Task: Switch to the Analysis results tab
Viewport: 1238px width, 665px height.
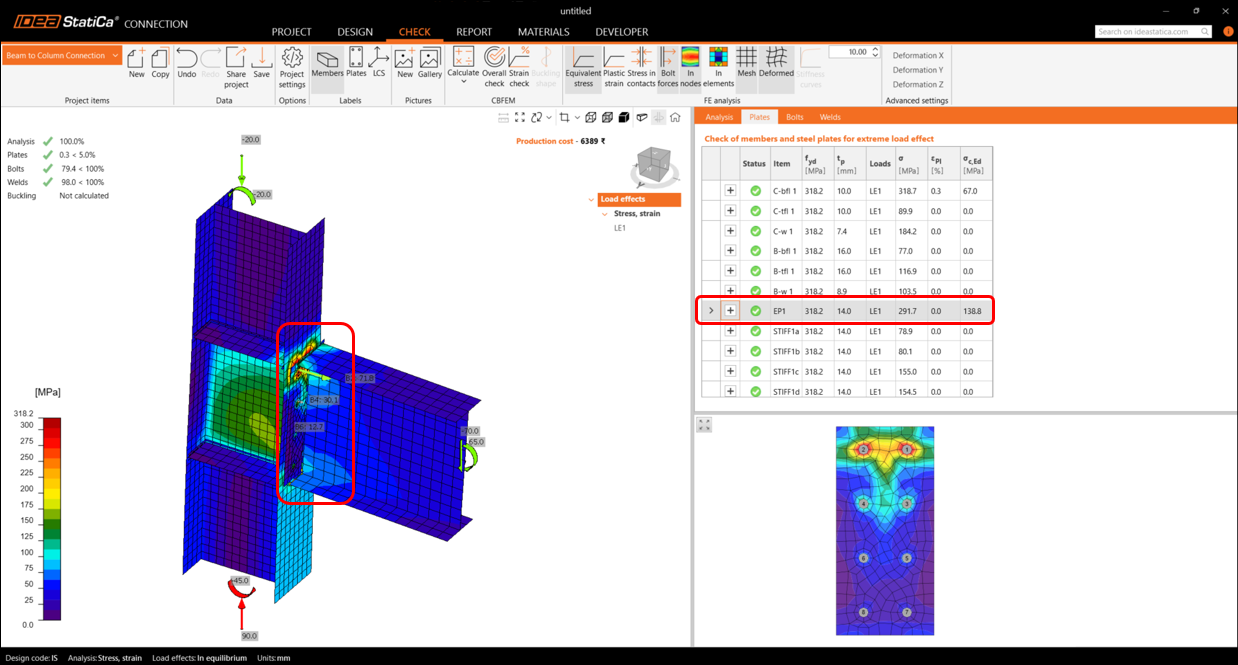Action: [719, 117]
